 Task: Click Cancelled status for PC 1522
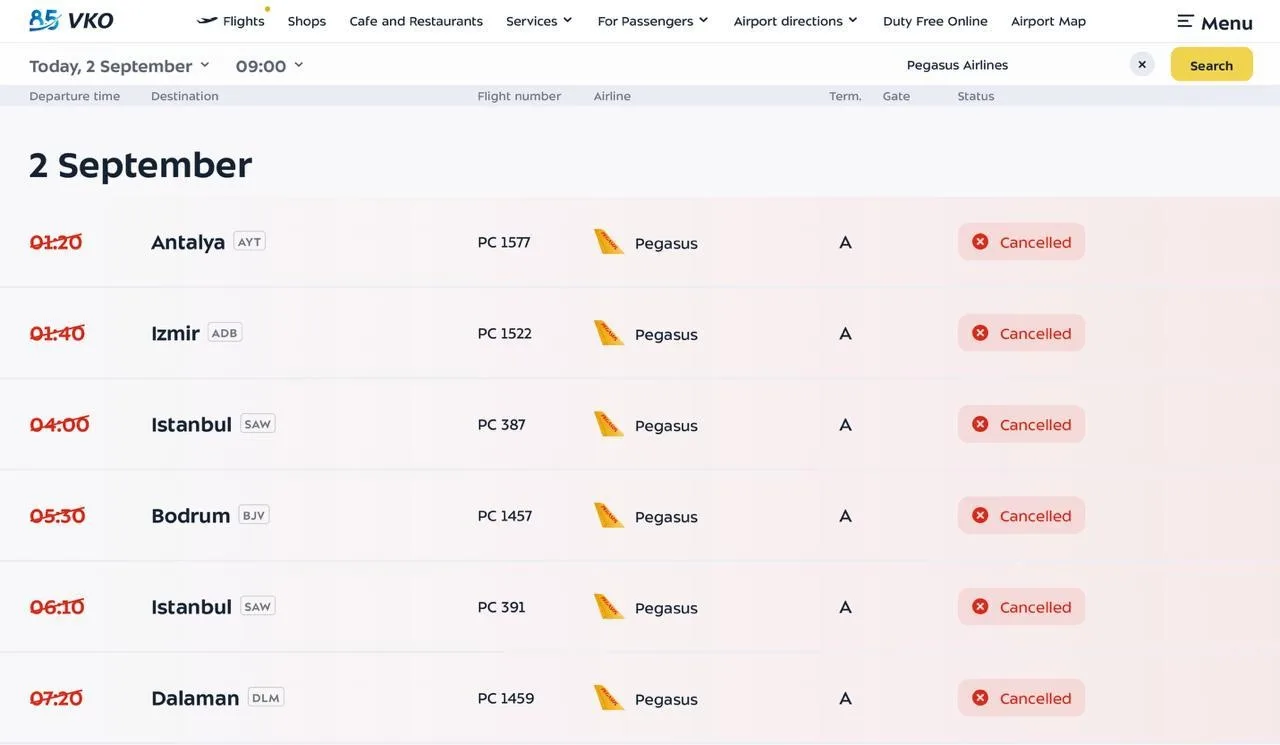[x=1021, y=333]
